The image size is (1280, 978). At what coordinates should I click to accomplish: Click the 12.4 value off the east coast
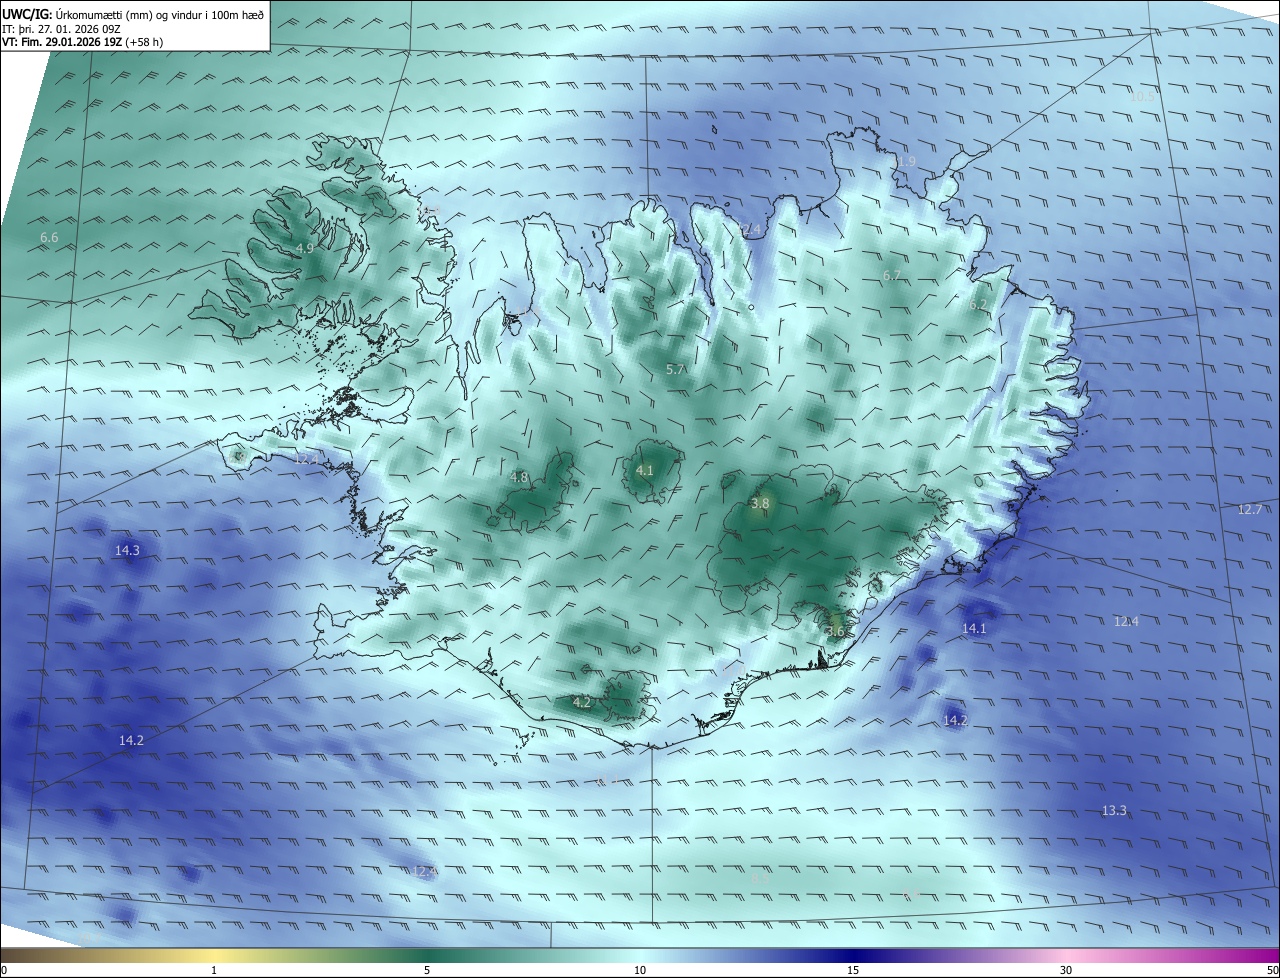click(1126, 622)
